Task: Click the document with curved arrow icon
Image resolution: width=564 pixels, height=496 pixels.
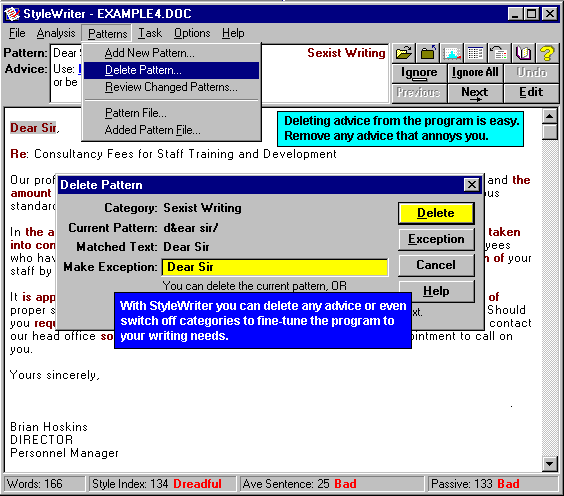Action: 499,54
